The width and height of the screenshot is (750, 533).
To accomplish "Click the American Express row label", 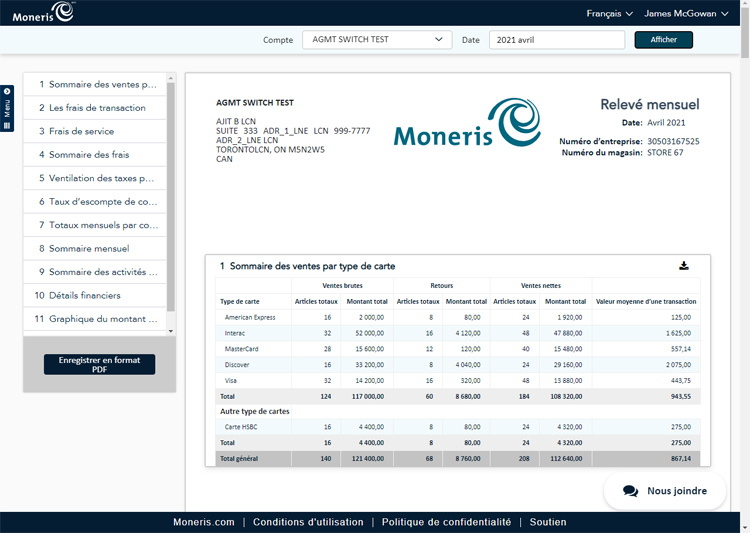I will click(250, 317).
